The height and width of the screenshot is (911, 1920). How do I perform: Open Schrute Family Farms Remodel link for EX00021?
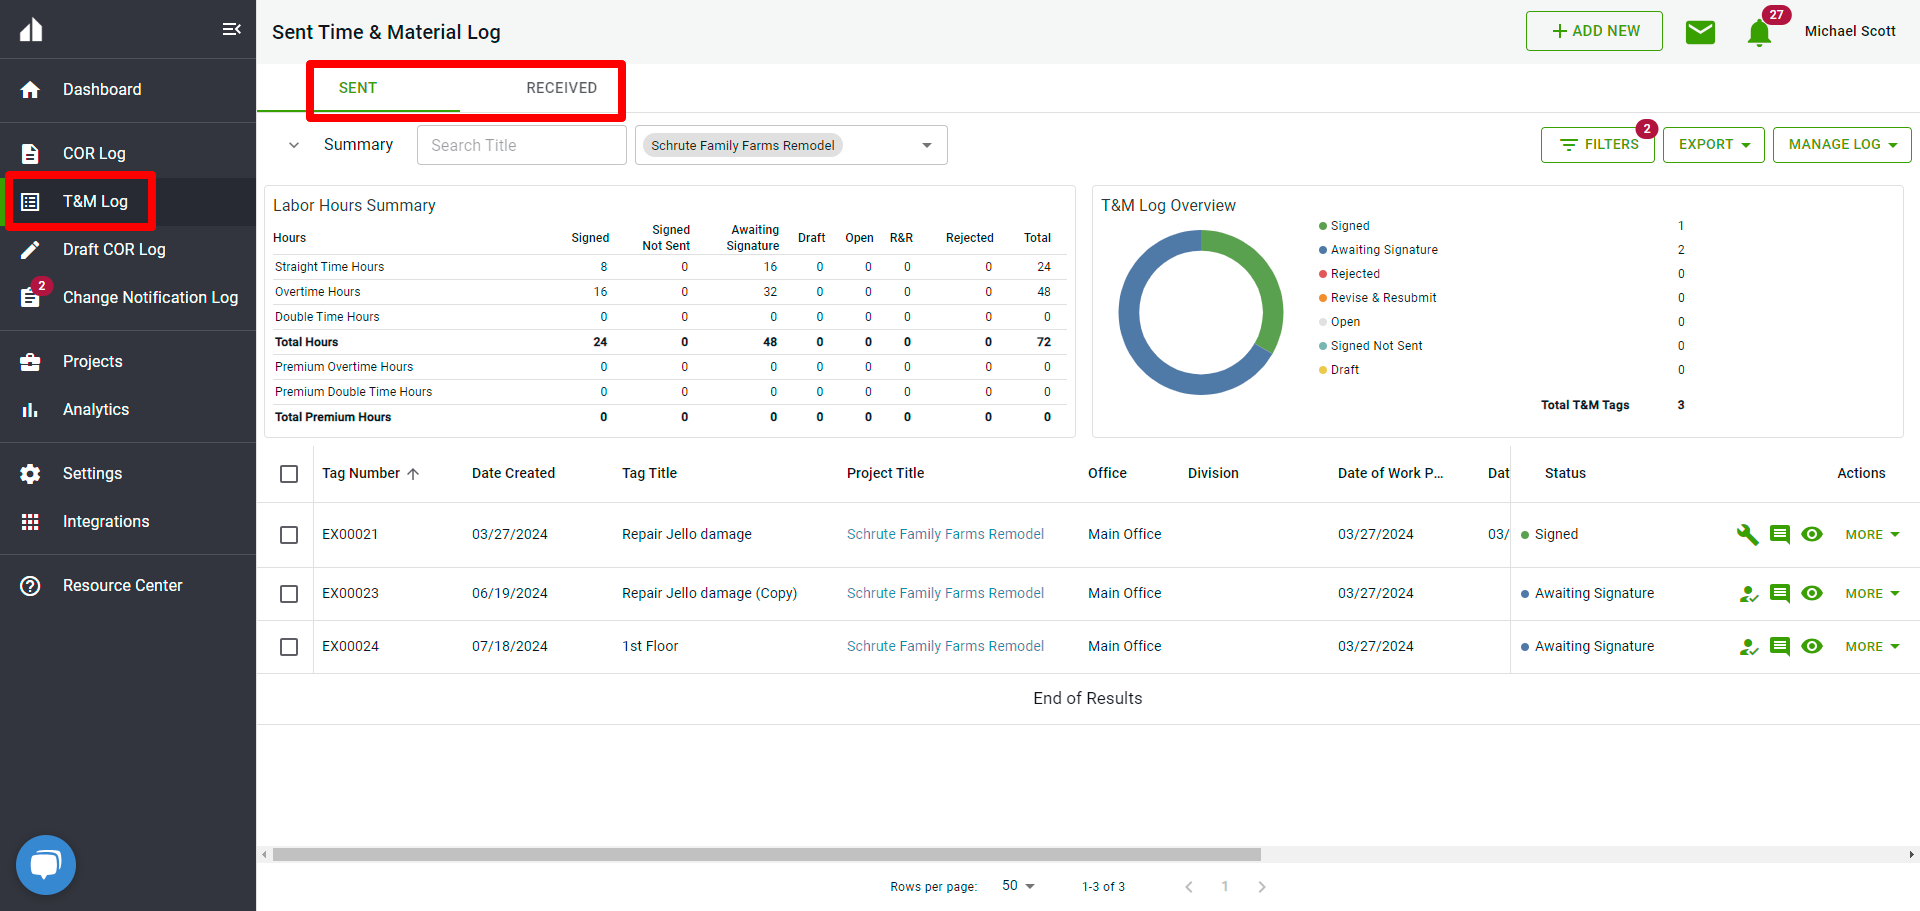point(945,535)
